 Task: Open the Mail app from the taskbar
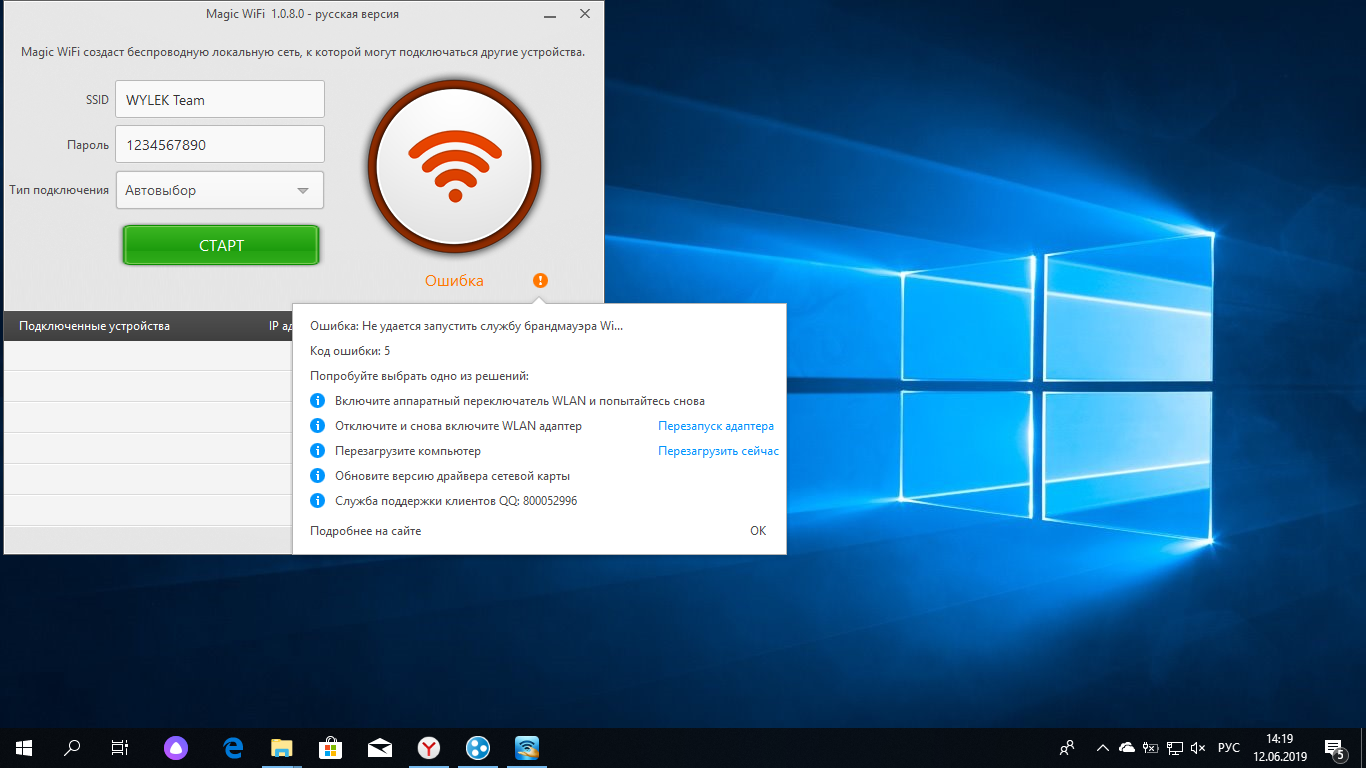(x=379, y=747)
